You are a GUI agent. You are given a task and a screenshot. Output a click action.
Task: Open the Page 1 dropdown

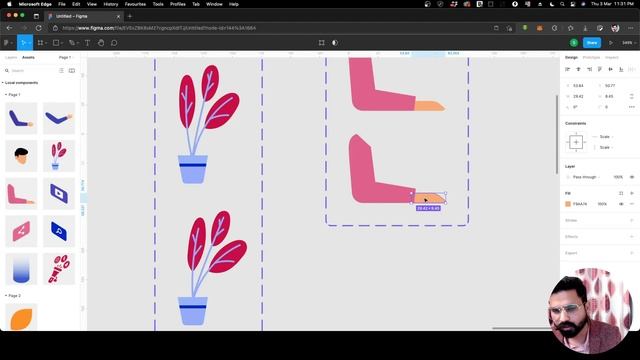pyautogui.click(x=65, y=58)
